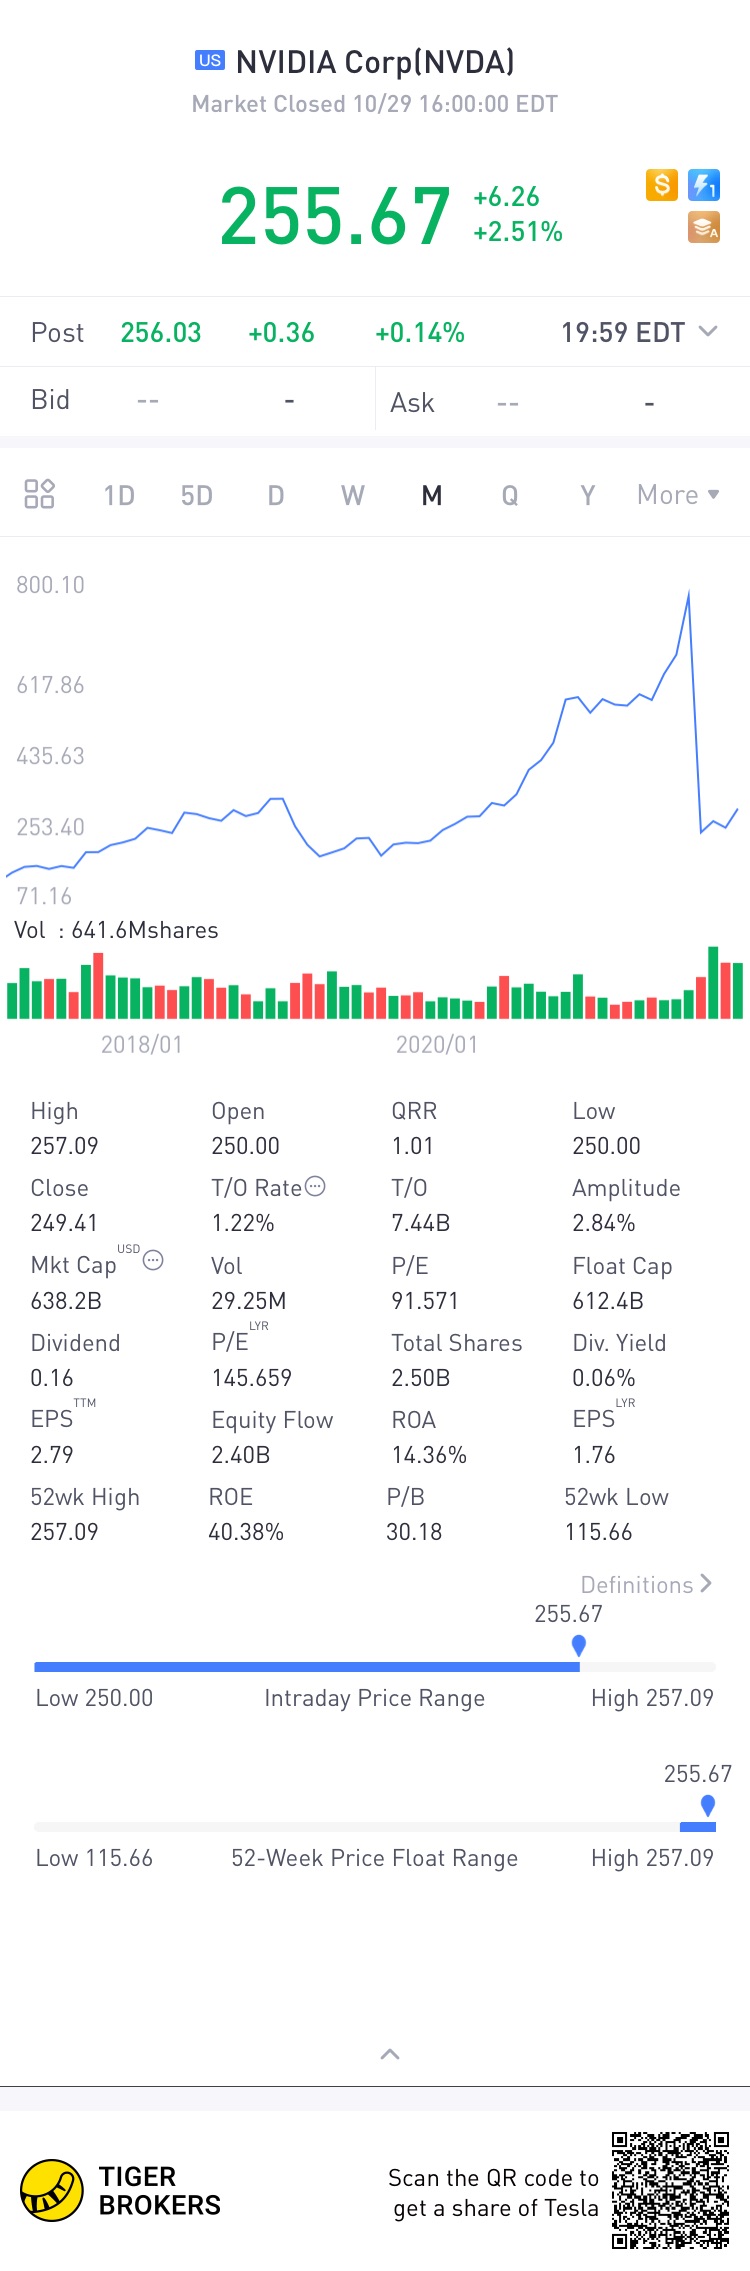Tap the US market flag badge

[210, 60]
